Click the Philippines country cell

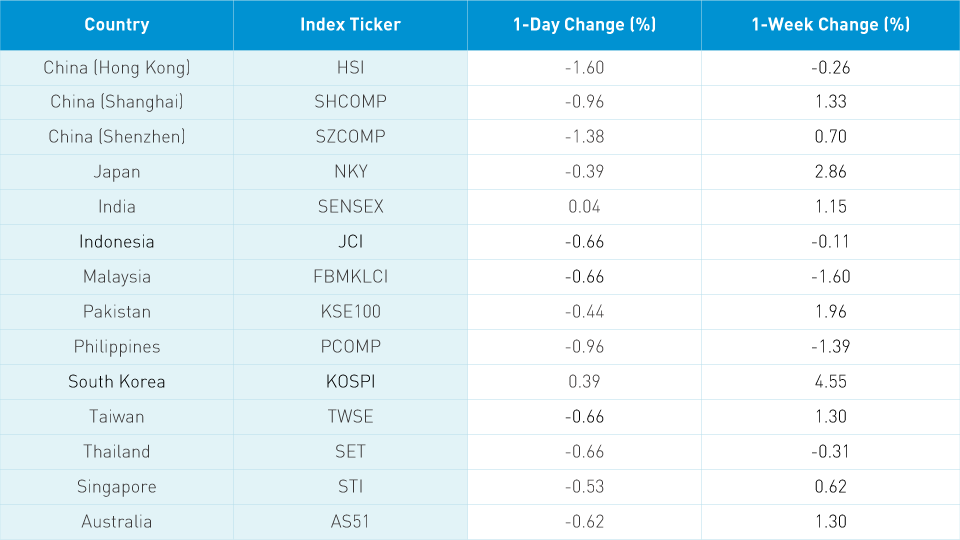point(117,347)
